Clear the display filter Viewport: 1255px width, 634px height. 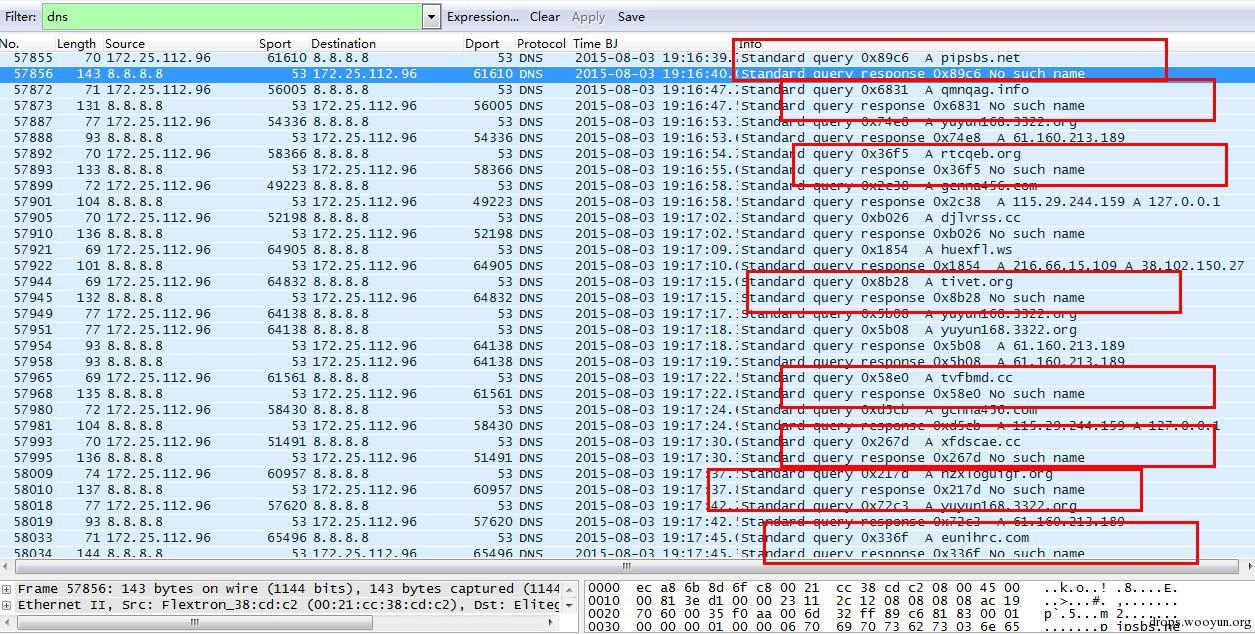(x=545, y=17)
